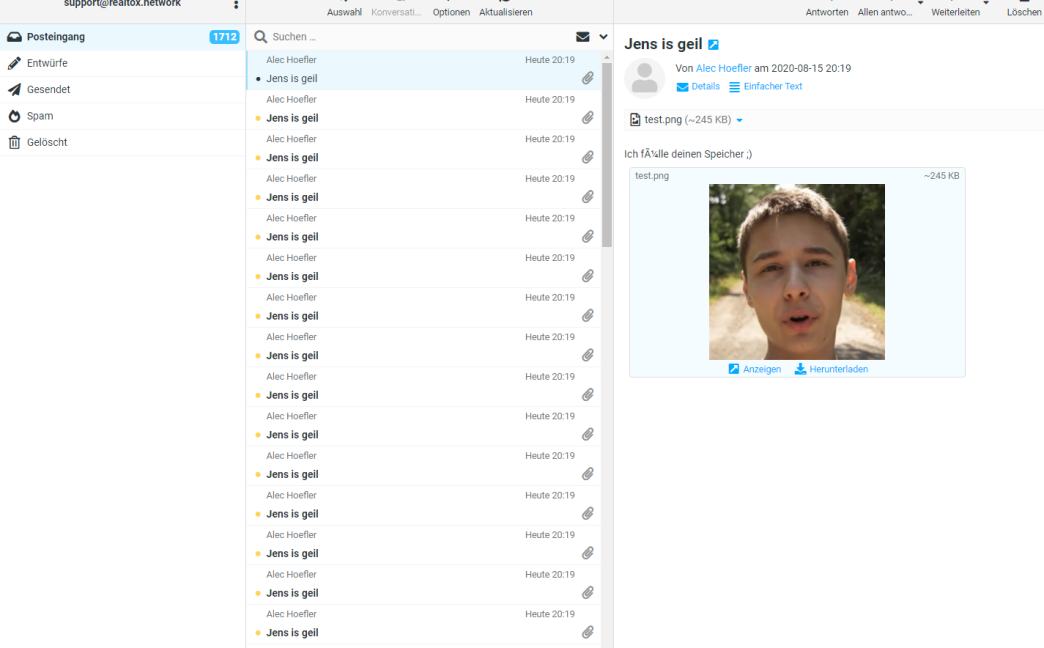The image size is (1044, 648).
Task: Open the account menu via three dots
Action: pos(236,5)
